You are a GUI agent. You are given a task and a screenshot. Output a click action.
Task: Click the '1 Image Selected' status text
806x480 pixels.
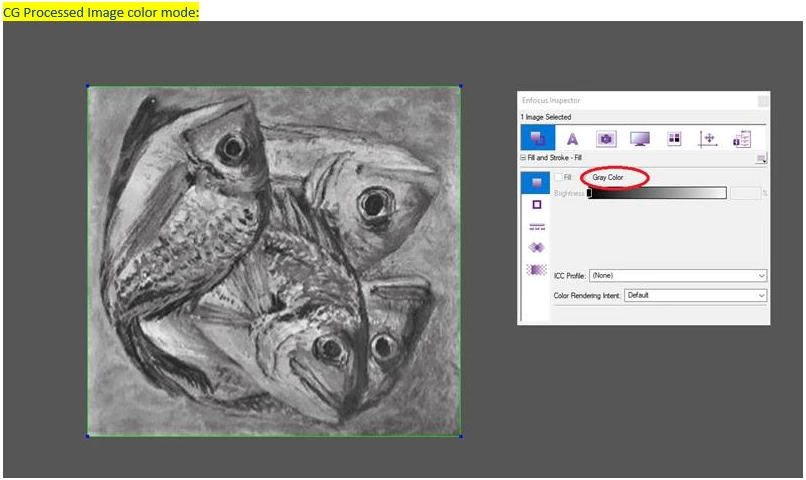[x=545, y=117]
